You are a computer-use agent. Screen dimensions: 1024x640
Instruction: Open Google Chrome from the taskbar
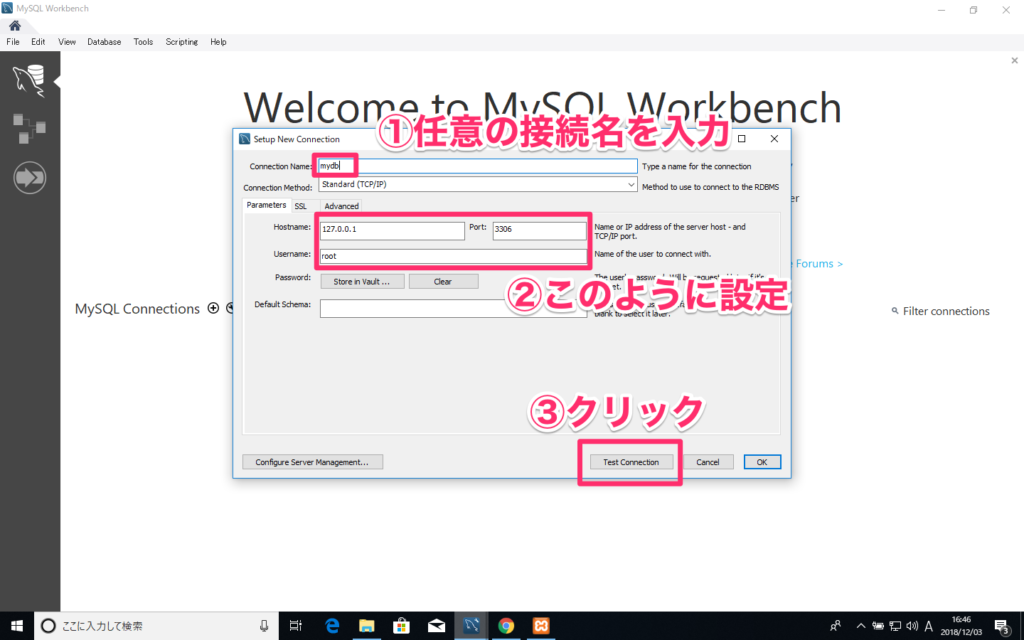click(506, 625)
